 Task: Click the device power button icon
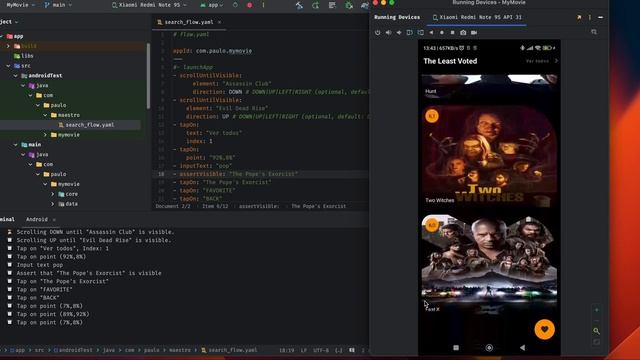(378, 32)
